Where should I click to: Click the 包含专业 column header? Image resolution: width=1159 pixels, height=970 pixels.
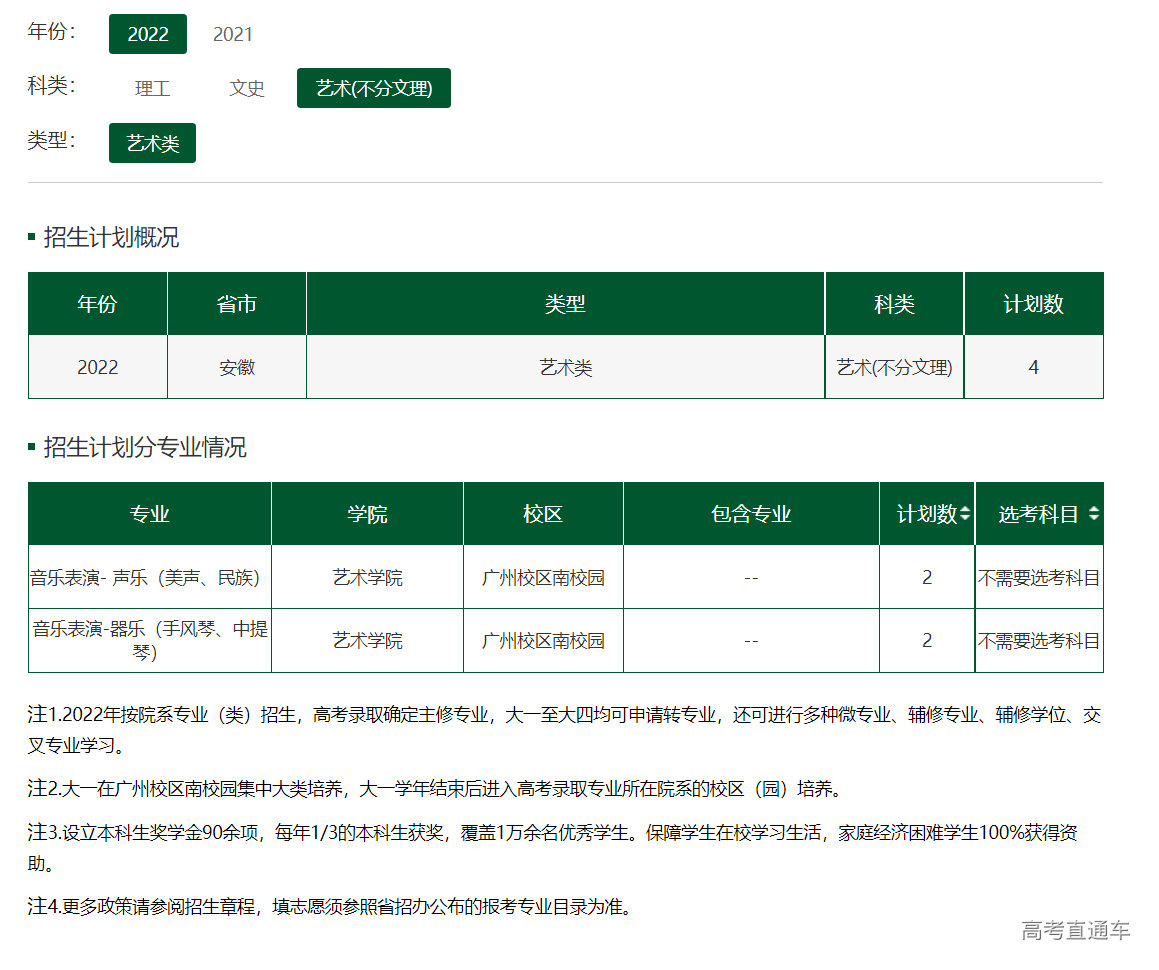tap(751, 514)
